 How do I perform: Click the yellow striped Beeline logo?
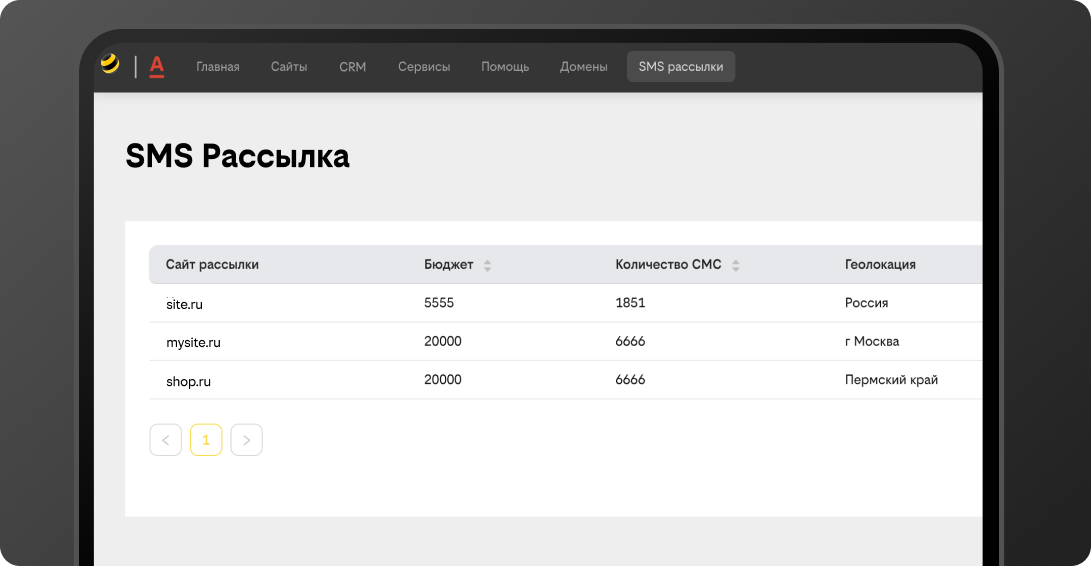[x=110, y=64]
